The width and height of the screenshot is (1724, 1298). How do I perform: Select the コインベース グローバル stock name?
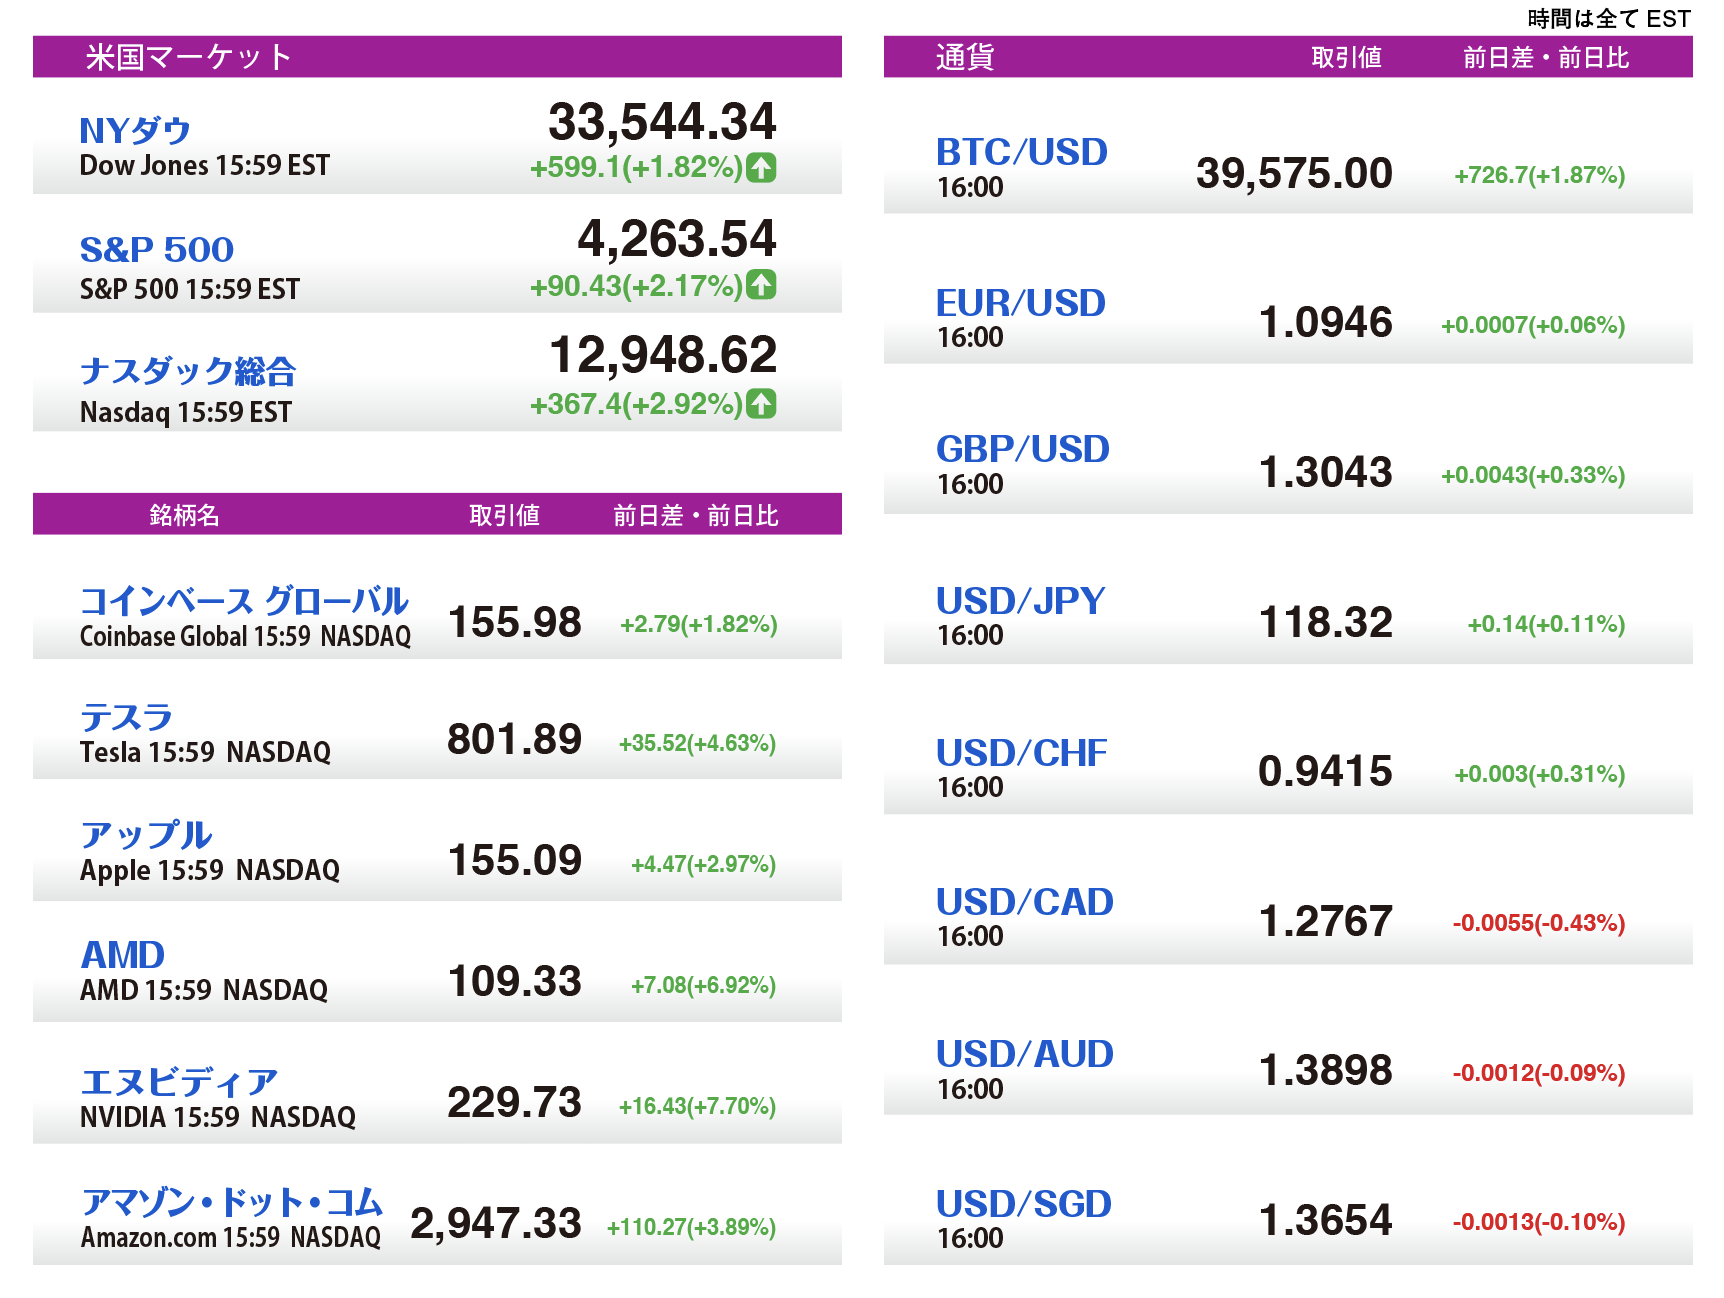click(x=244, y=601)
